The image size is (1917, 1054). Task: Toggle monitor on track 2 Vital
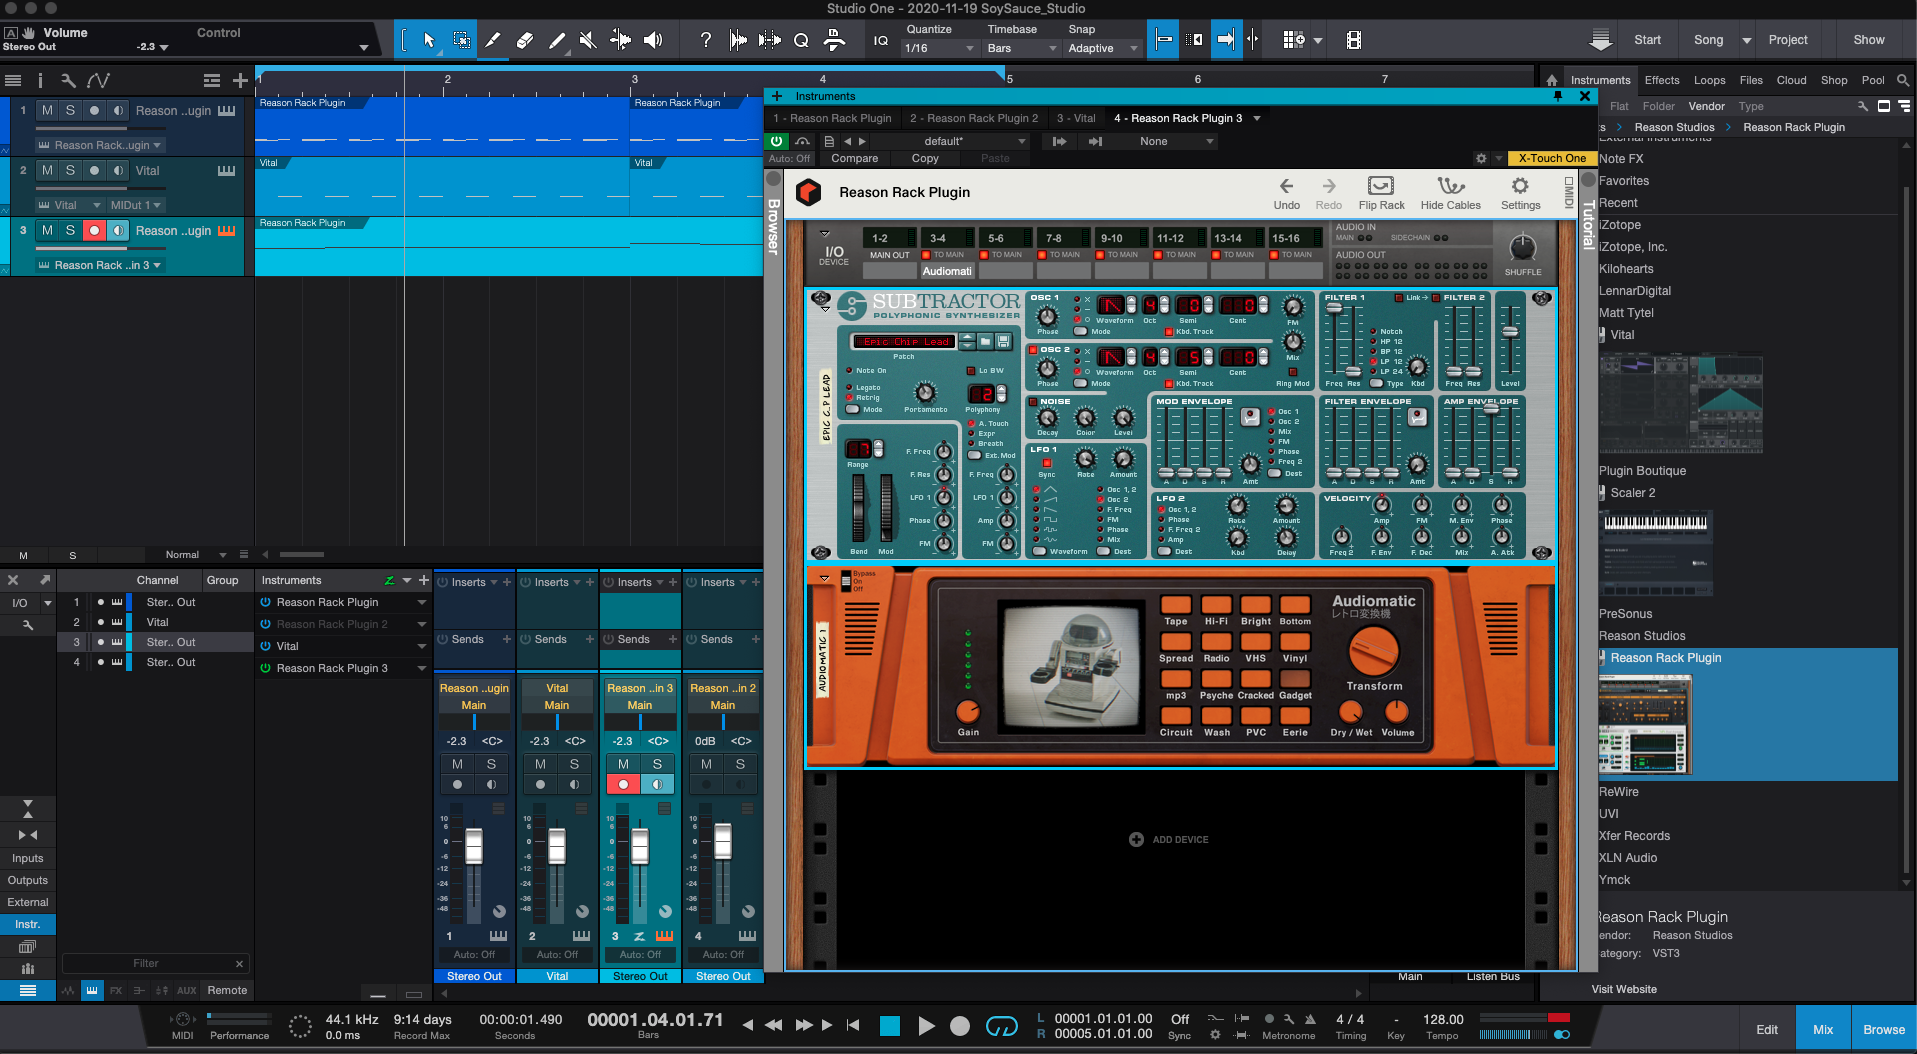[x=118, y=170]
